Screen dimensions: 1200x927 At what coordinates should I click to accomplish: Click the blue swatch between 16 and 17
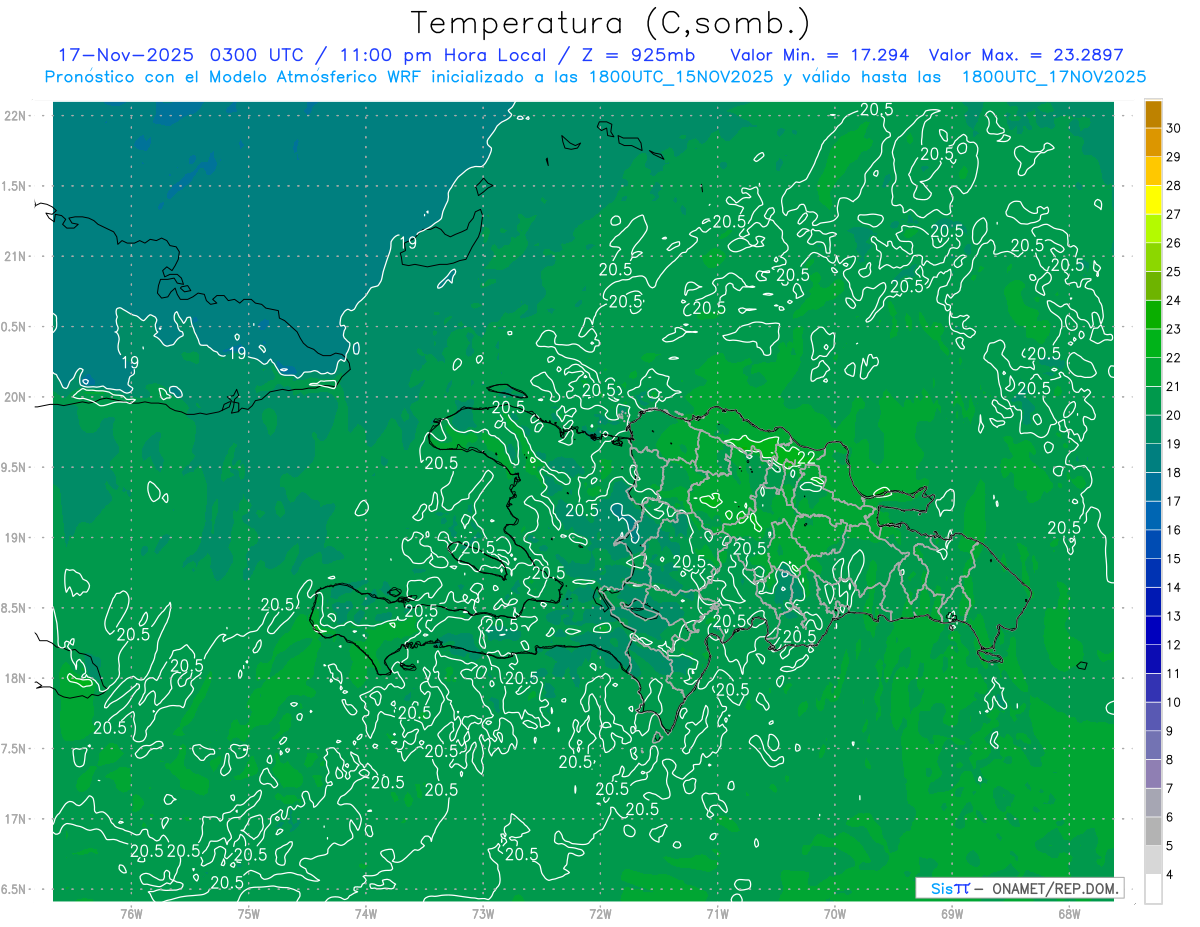coord(1153,516)
